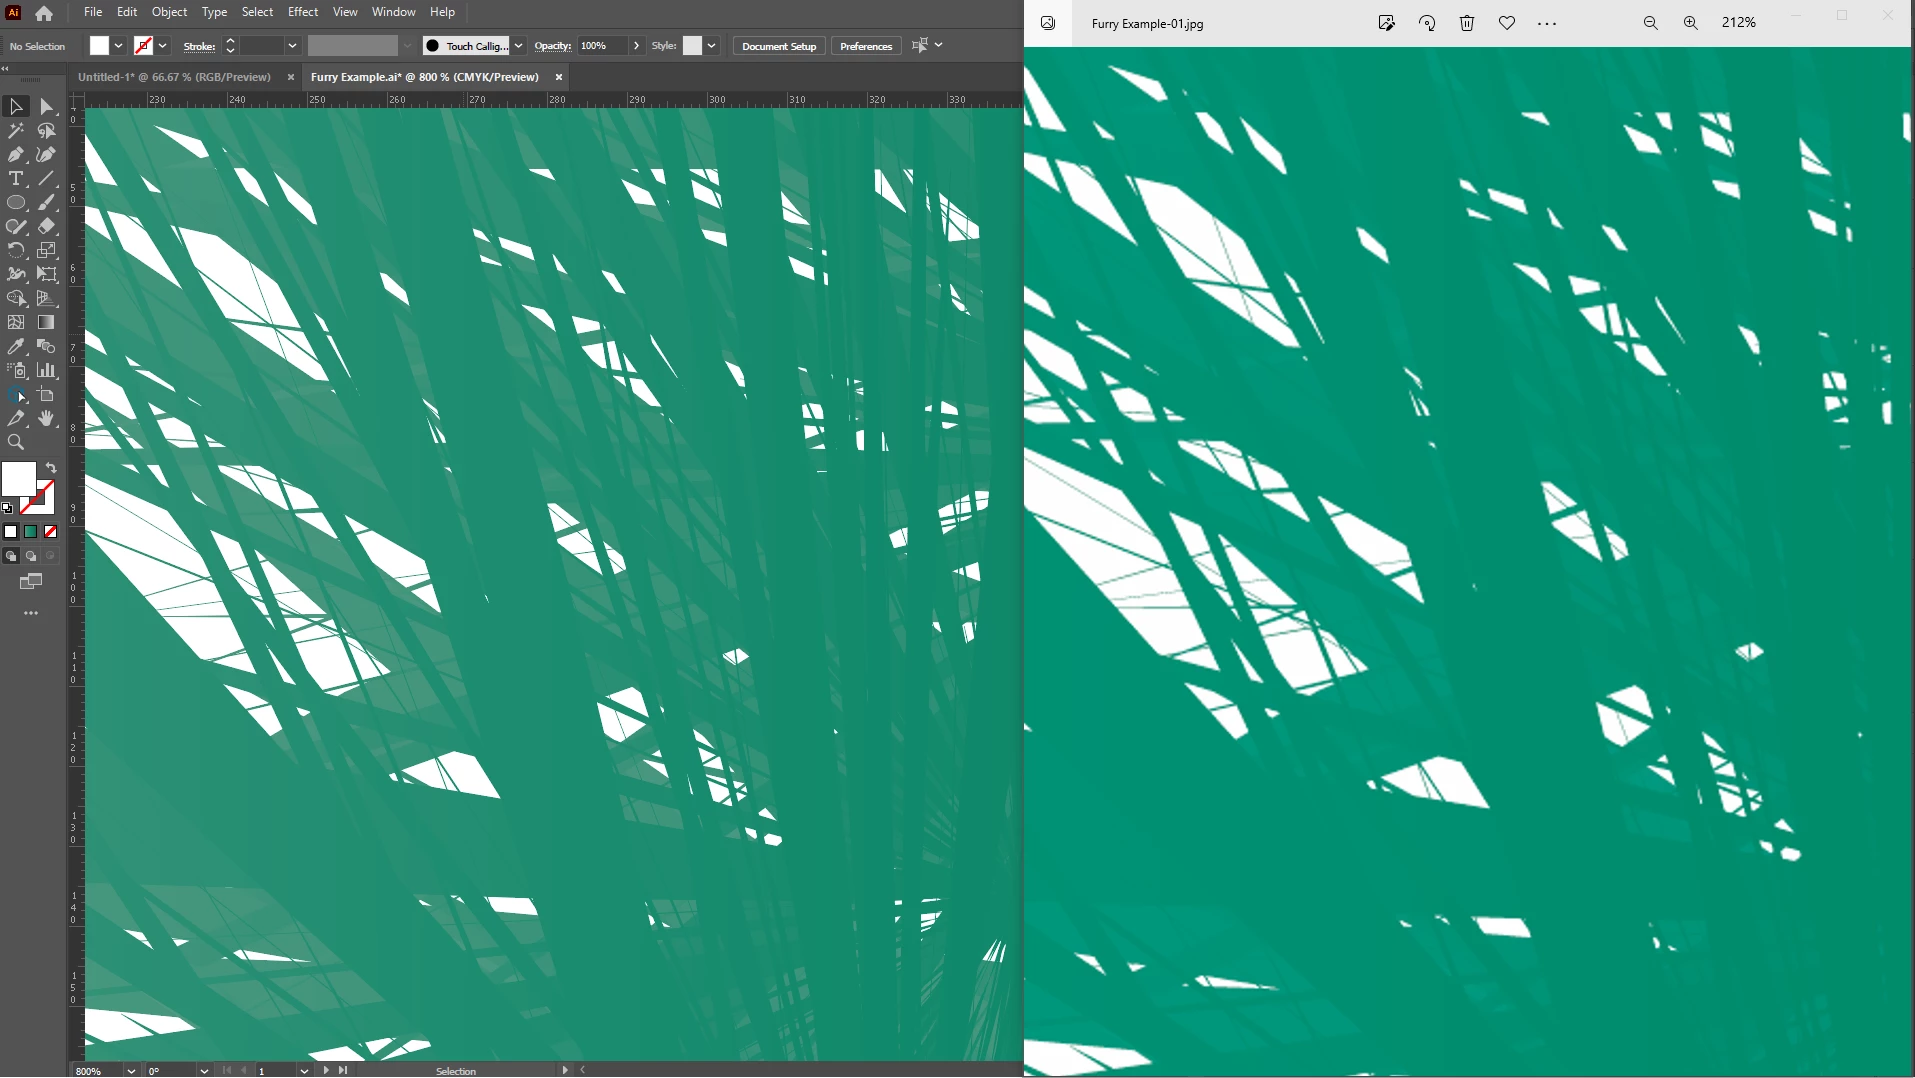Select the Direct Selection tool

[x=46, y=106]
